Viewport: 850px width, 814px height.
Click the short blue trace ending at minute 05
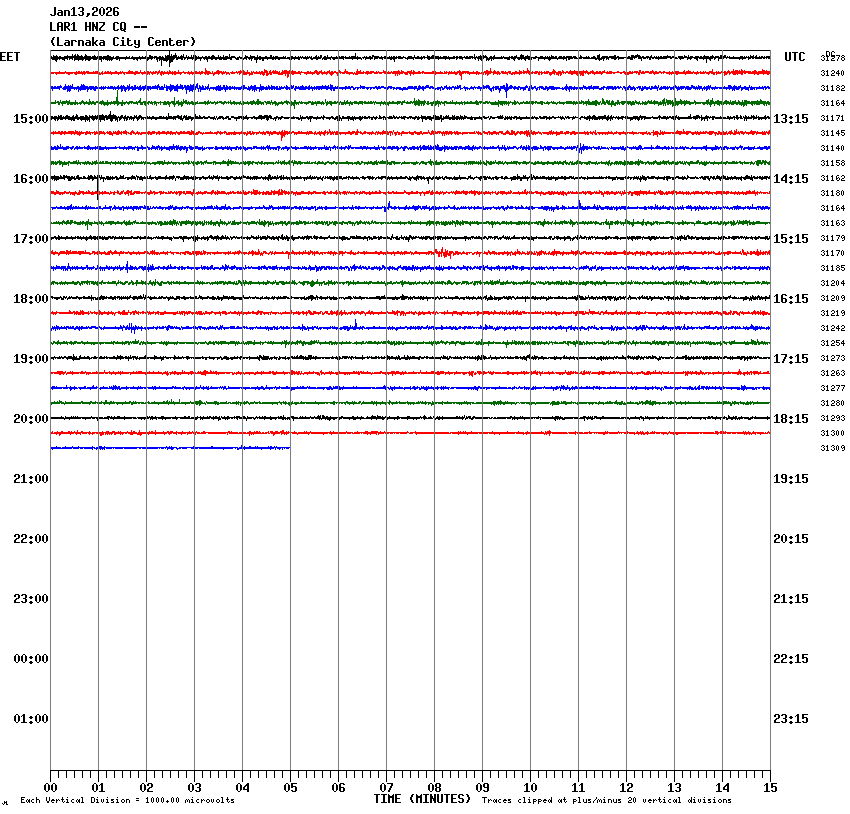point(170,448)
